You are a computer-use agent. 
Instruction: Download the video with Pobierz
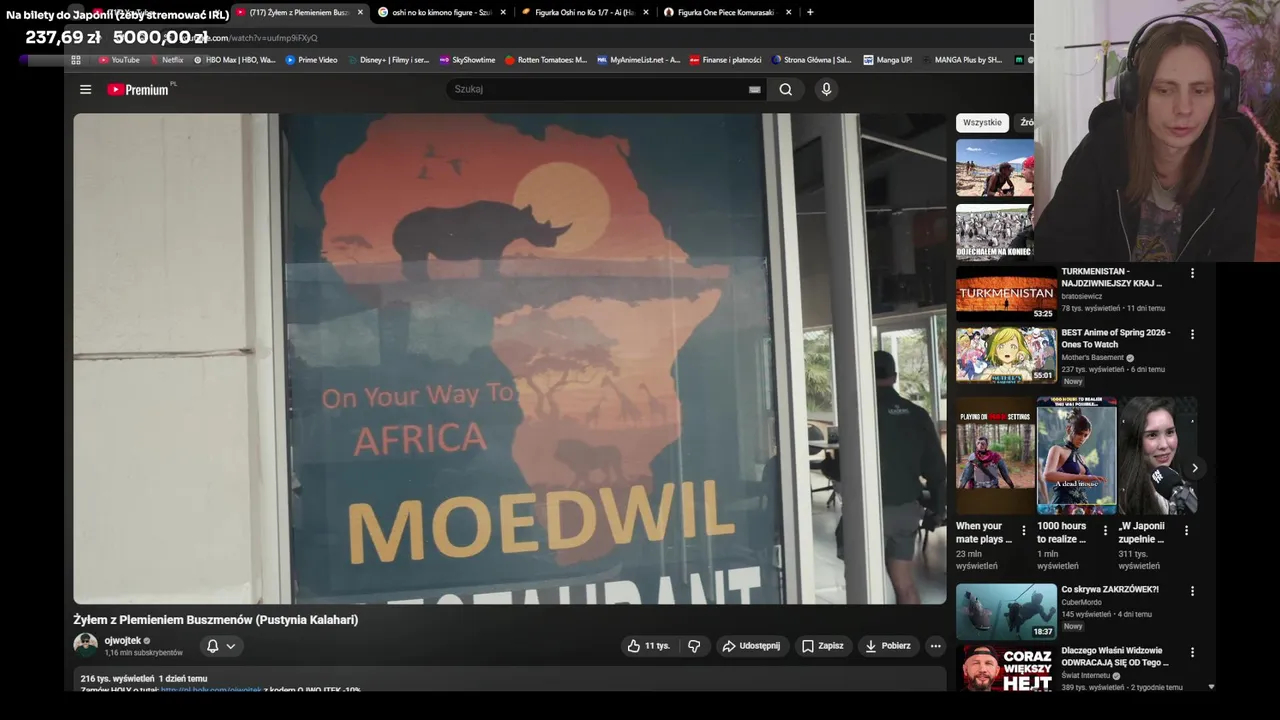pyautogui.click(x=888, y=646)
